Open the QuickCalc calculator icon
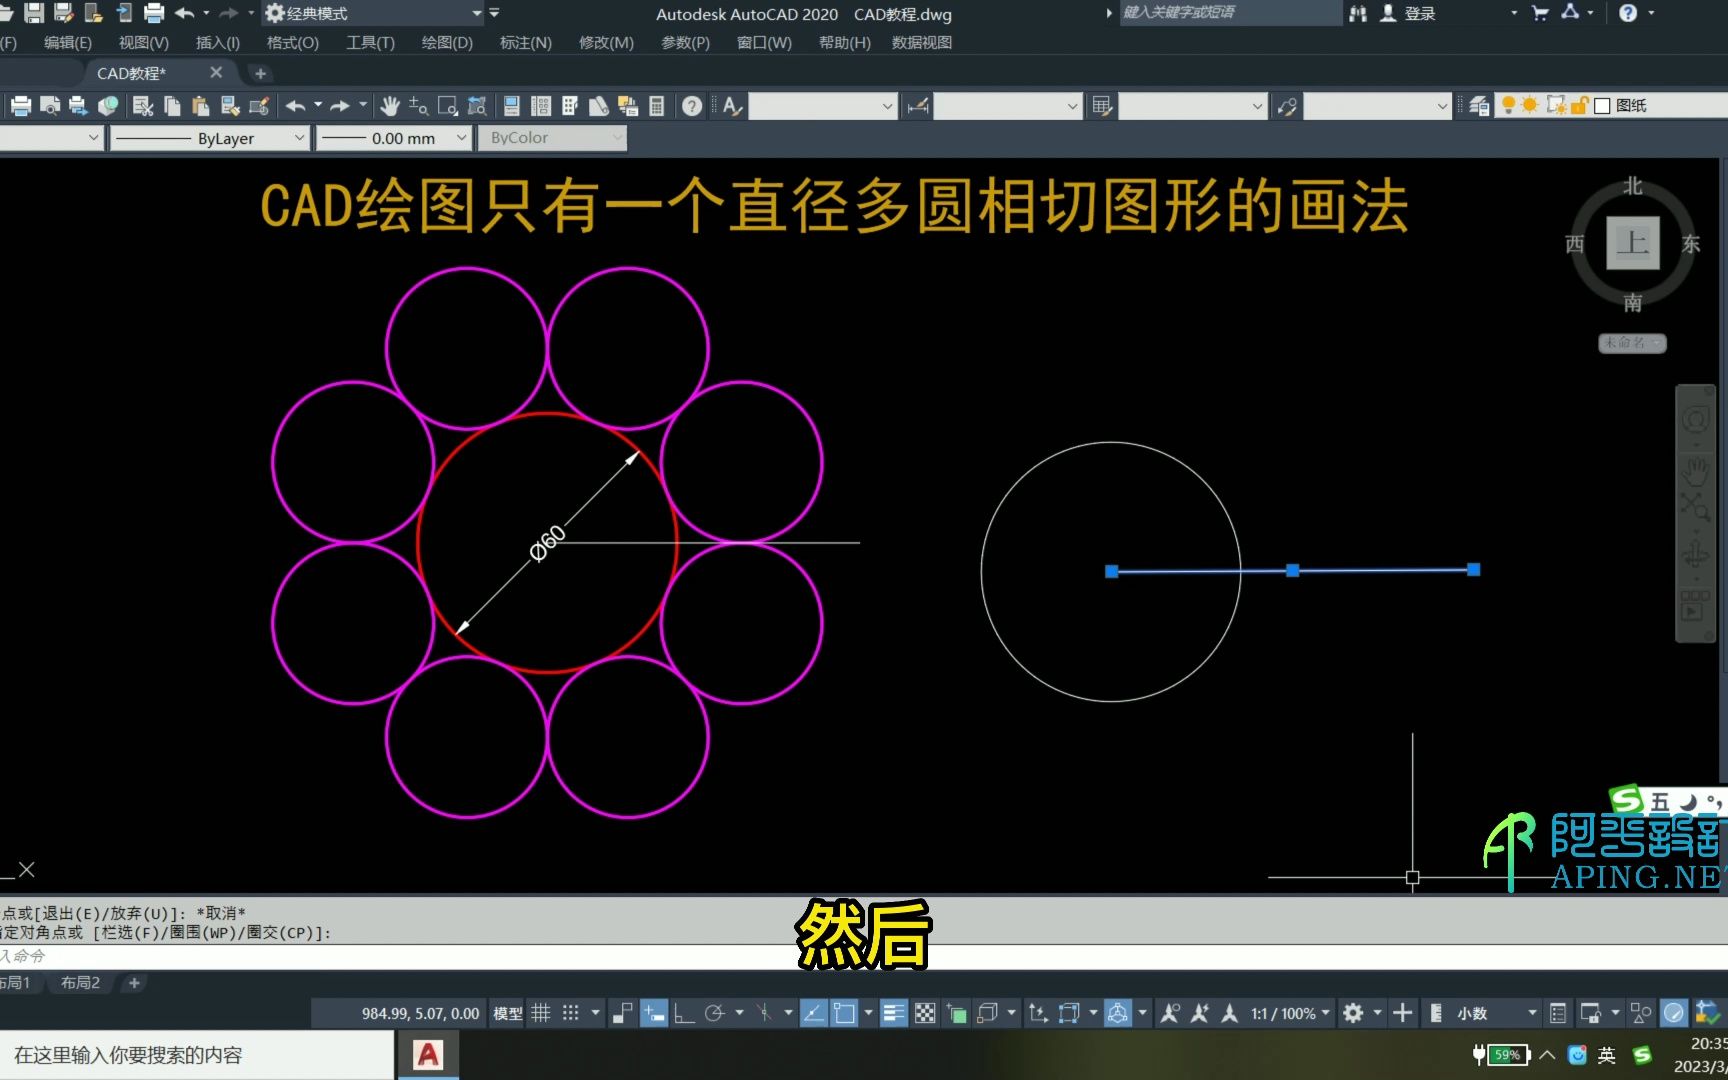The width and height of the screenshot is (1728, 1080). click(655, 105)
